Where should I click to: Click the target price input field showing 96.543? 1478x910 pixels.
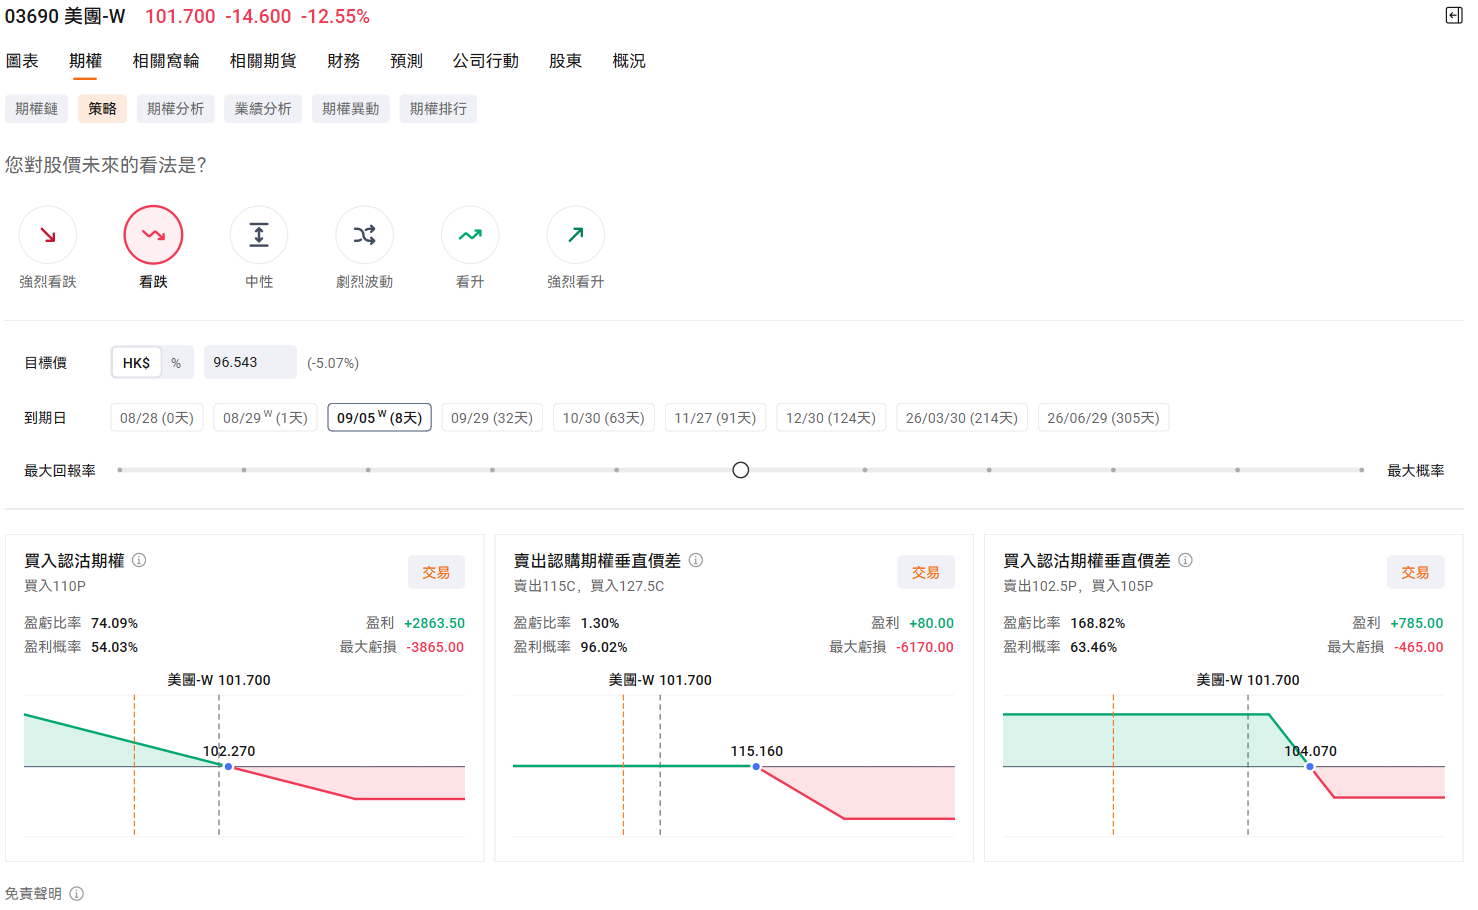pos(250,362)
